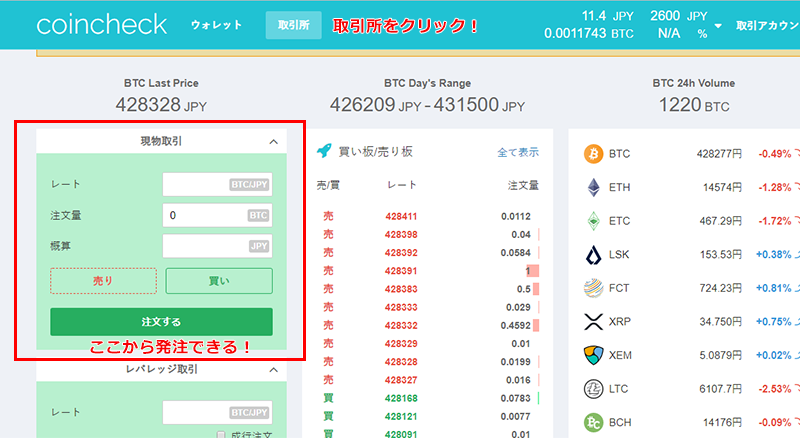Click XRP price 34.750円
This screenshot has height=438, width=800.
coord(721,322)
